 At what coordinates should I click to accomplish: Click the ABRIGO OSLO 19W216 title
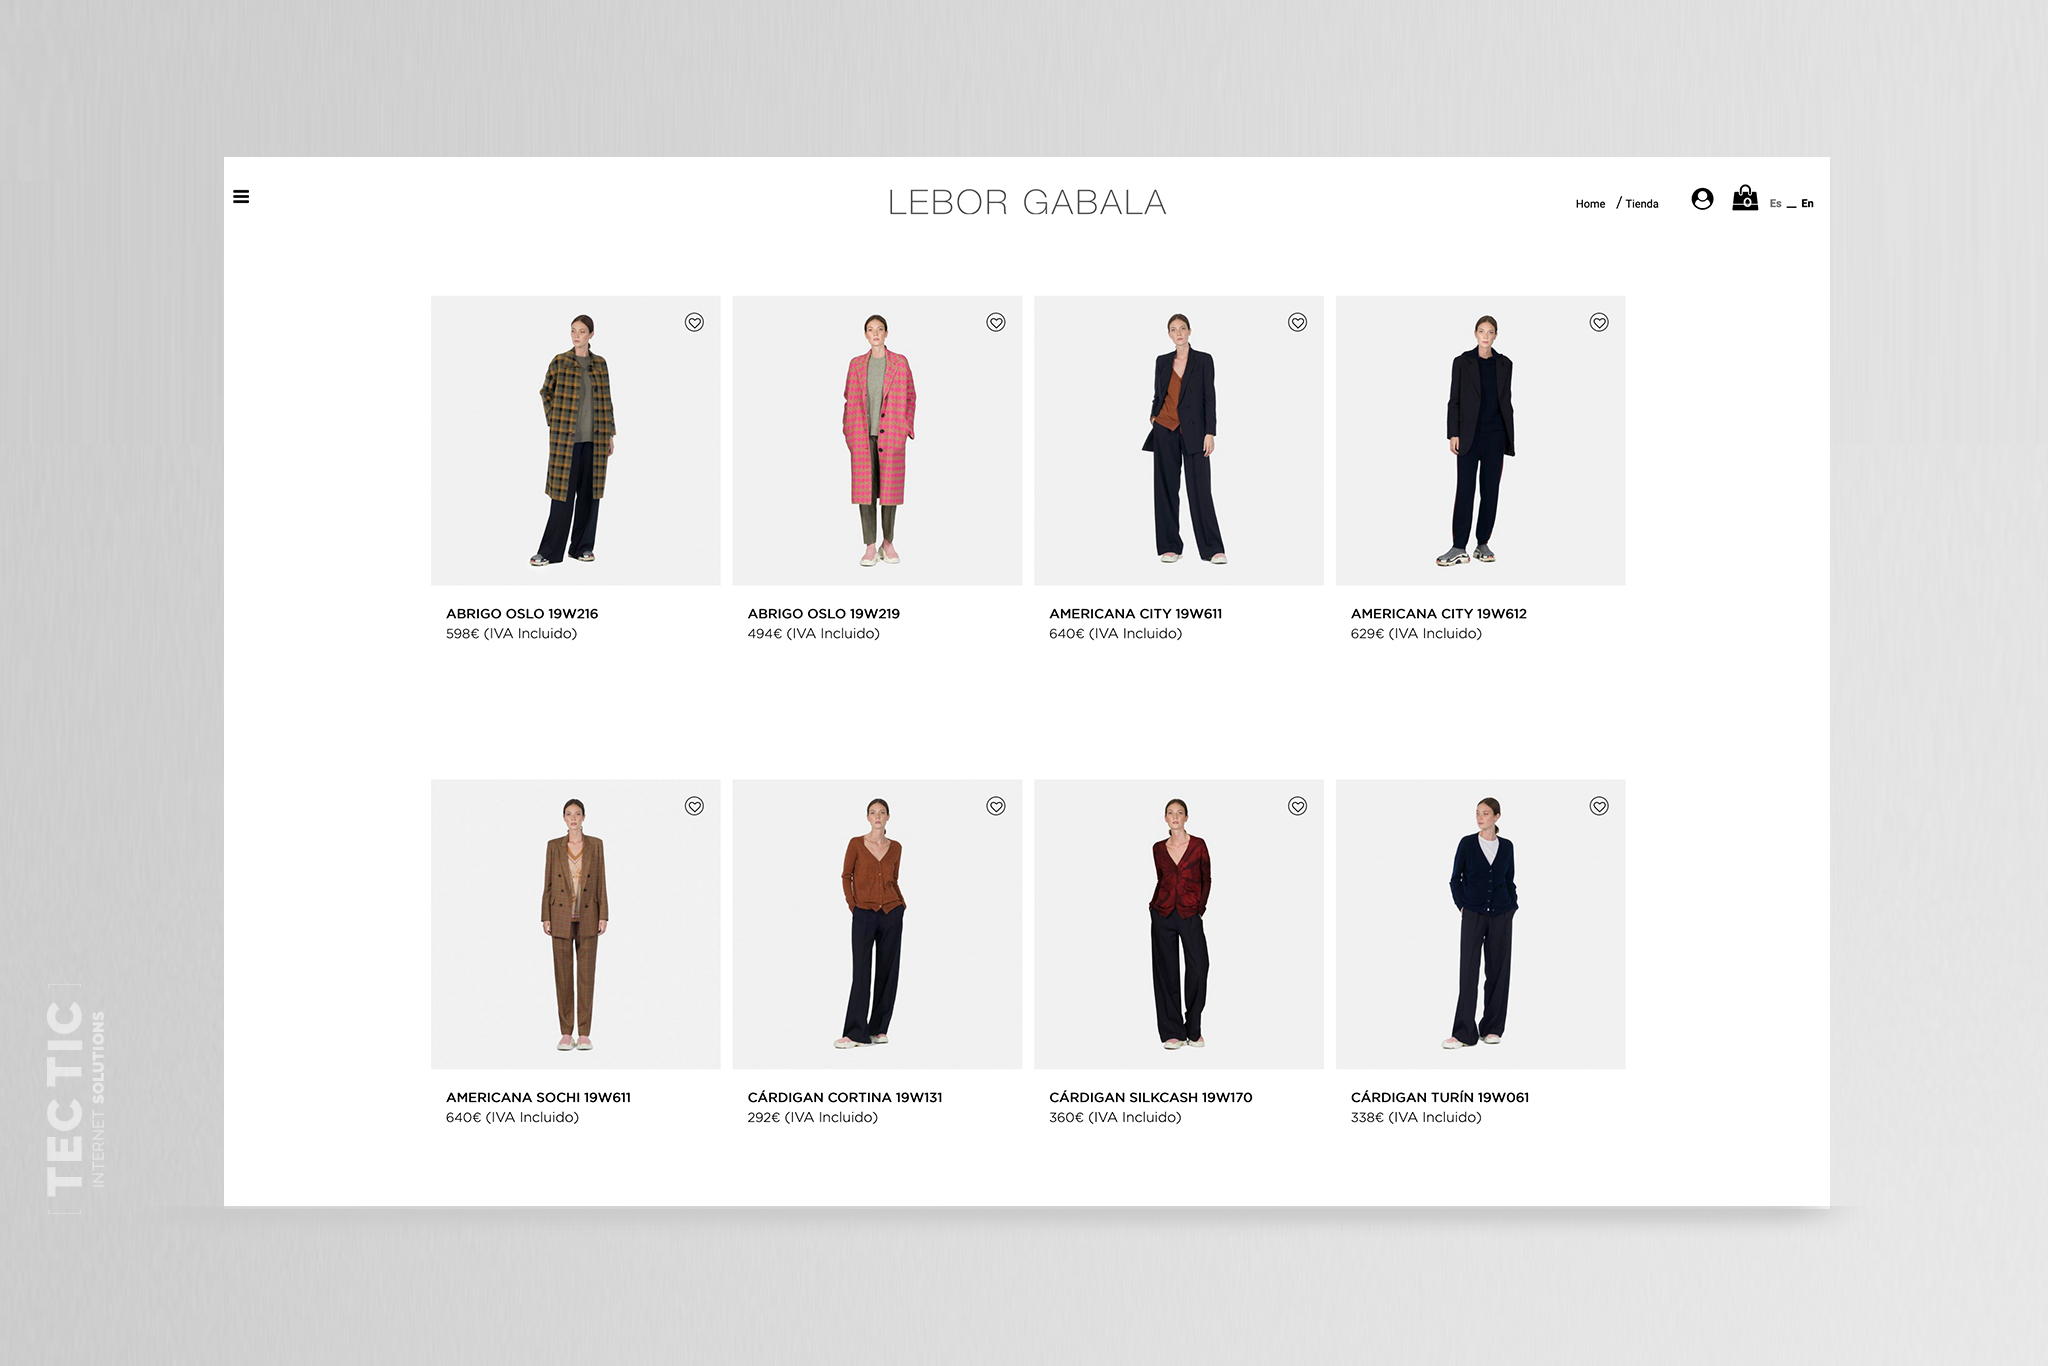[x=522, y=614]
